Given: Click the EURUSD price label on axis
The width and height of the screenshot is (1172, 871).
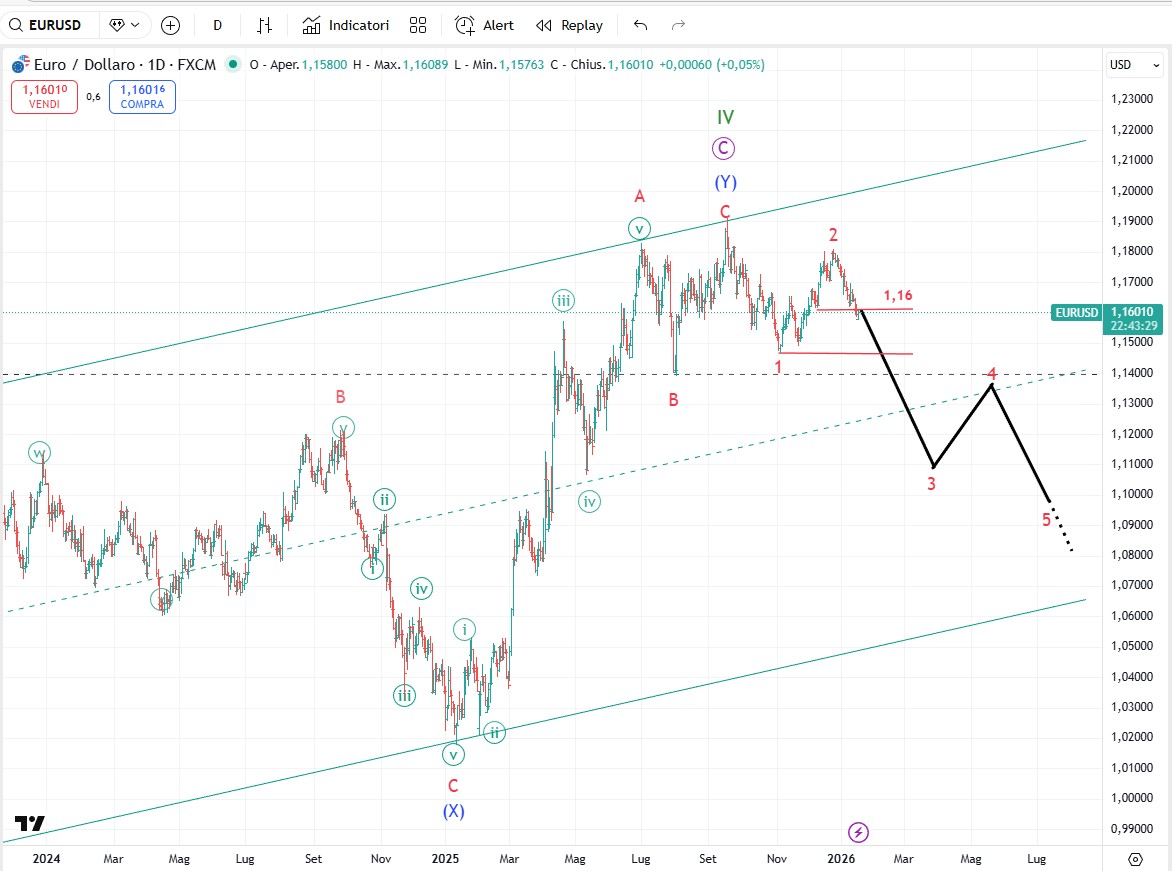Looking at the screenshot, I should click(1076, 313).
